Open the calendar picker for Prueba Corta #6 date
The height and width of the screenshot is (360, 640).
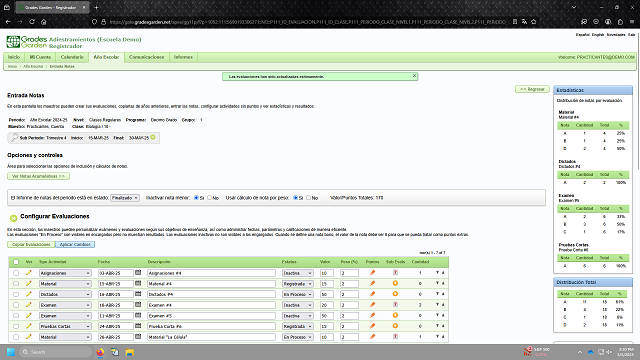click(x=138, y=326)
